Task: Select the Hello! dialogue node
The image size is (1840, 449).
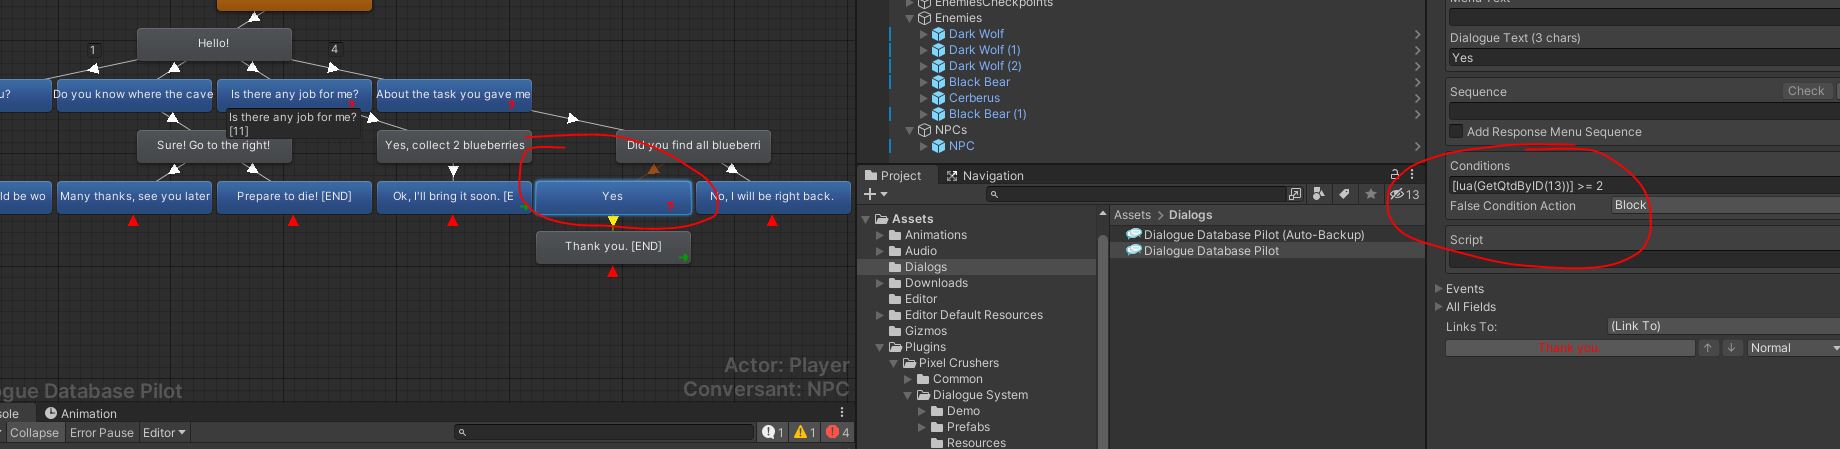Action: (214, 43)
